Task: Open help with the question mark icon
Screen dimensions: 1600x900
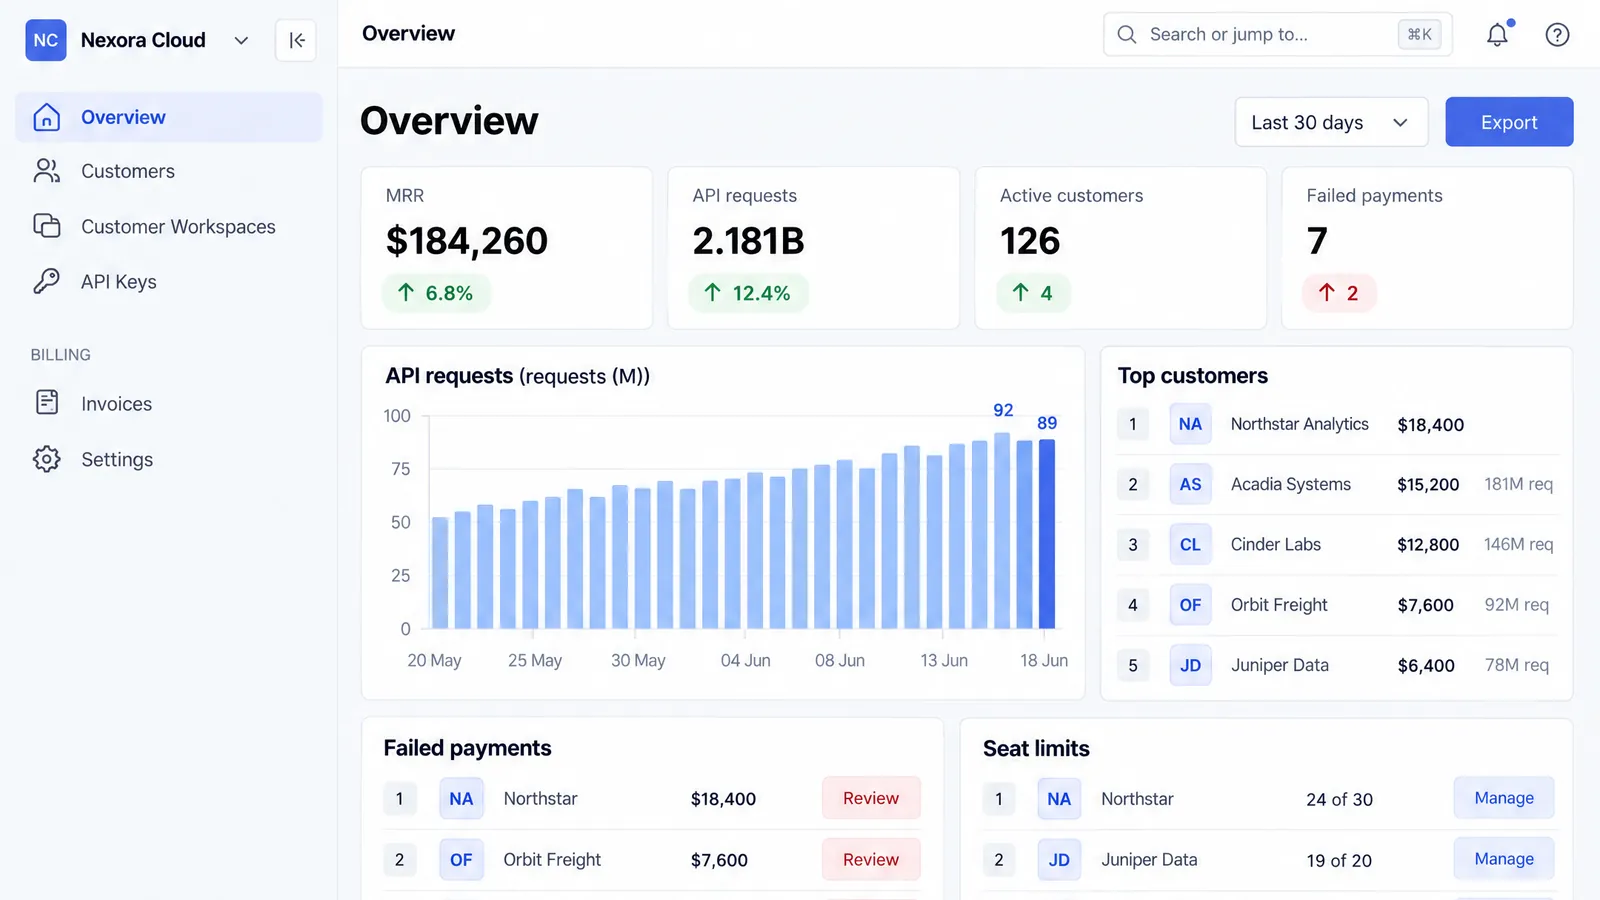Action: (x=1557, y=34)
